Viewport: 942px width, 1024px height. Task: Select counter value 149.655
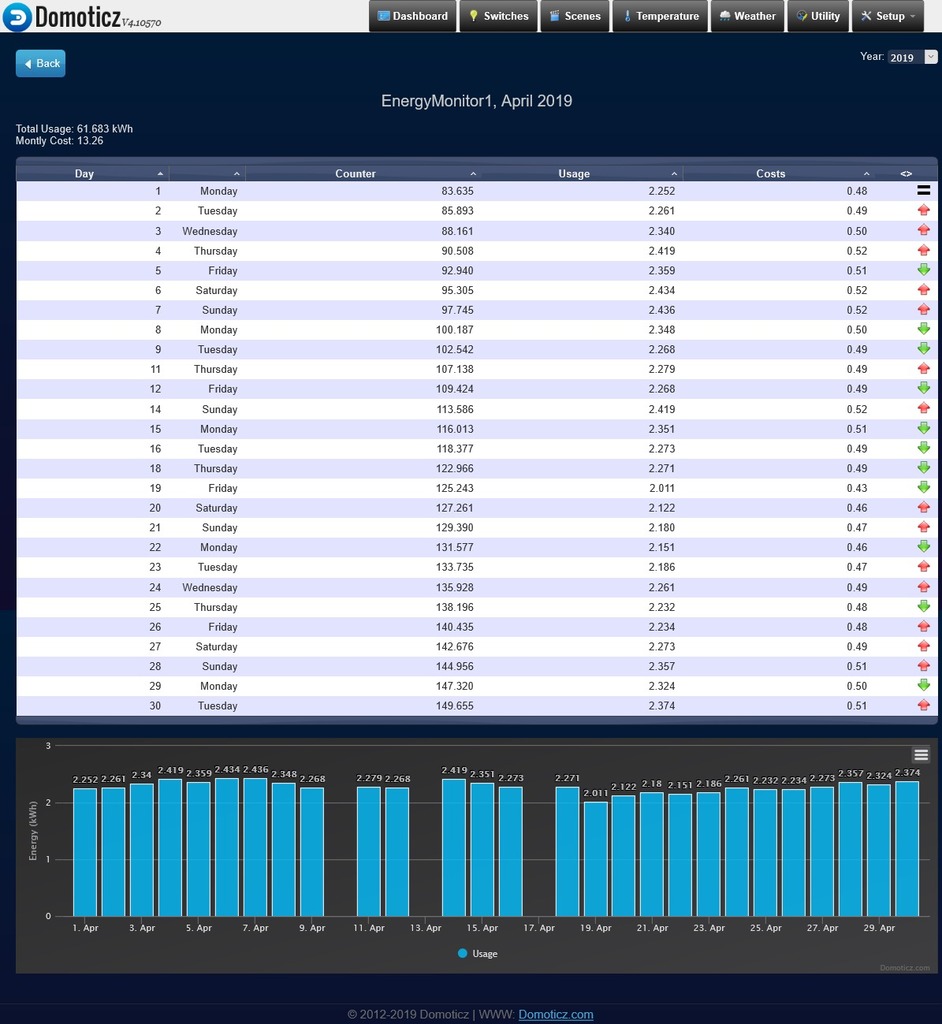pos(455,705)
